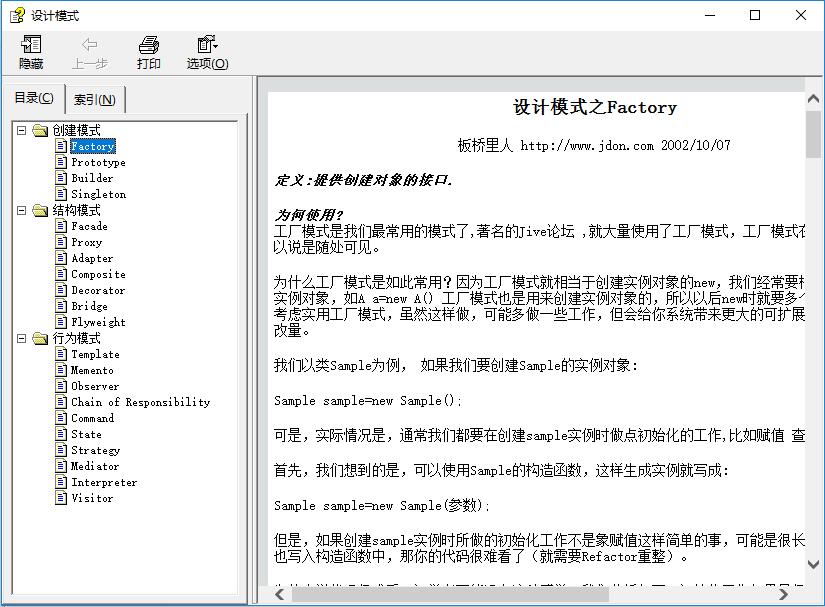Screen dimensions: 825x607
Task: Open the Interpreter topic
Action: [x=104, y=482]
